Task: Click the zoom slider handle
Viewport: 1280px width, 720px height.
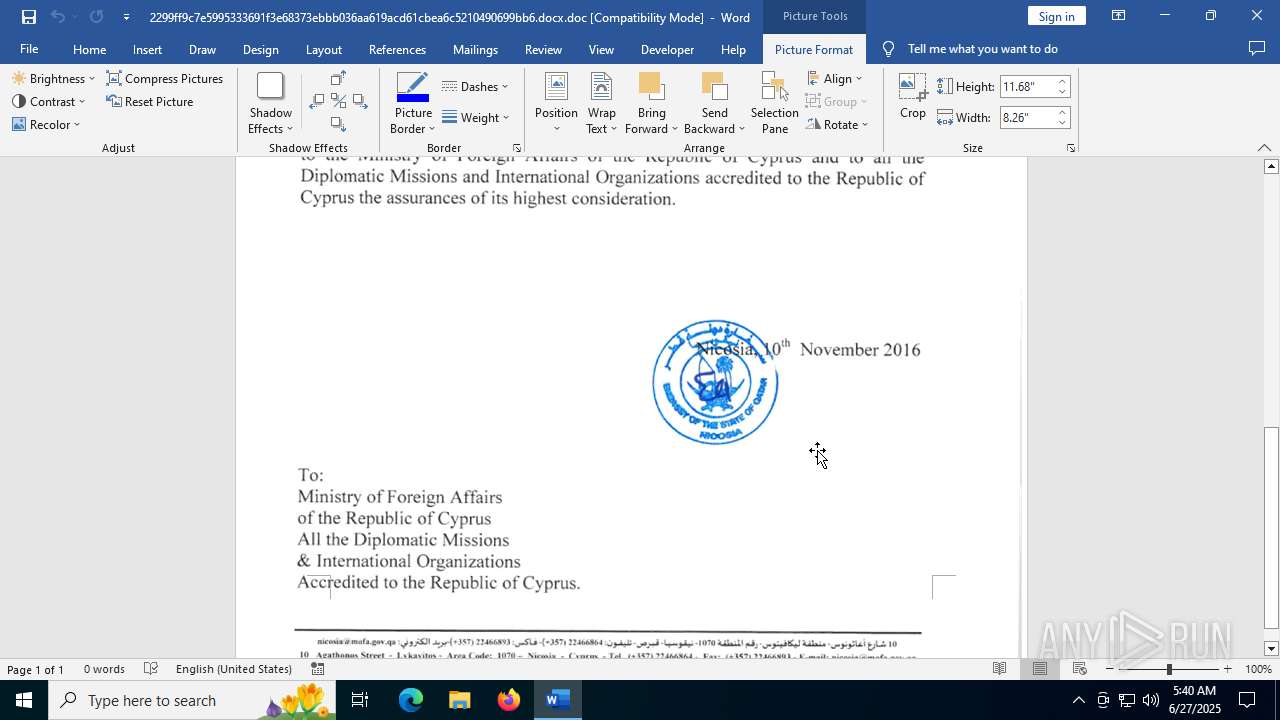Action: click(x=1169, y=669)
